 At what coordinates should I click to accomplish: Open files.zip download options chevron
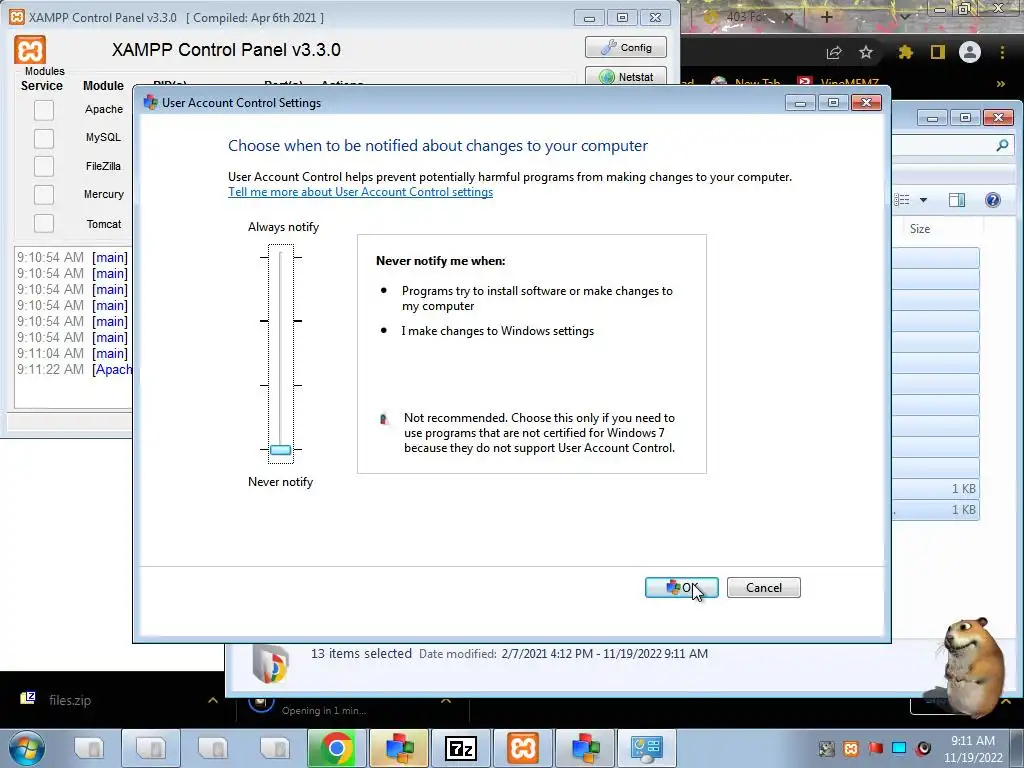coord(213,700)
